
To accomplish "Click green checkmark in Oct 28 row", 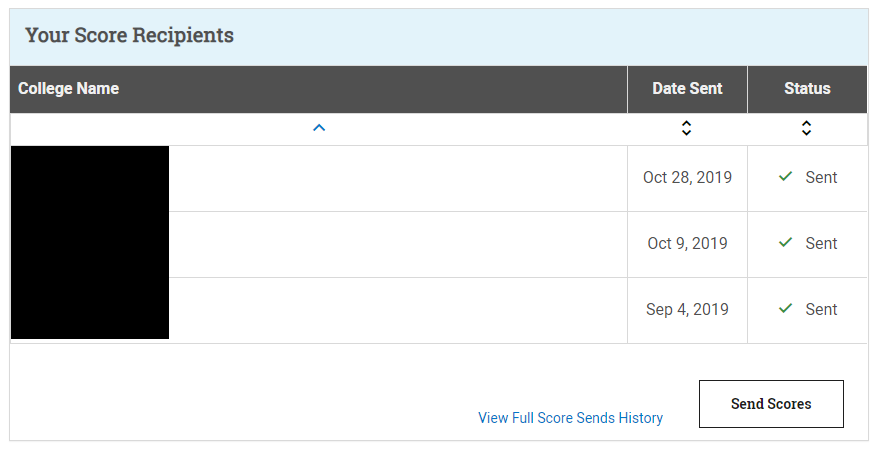I will coord(785,176).
